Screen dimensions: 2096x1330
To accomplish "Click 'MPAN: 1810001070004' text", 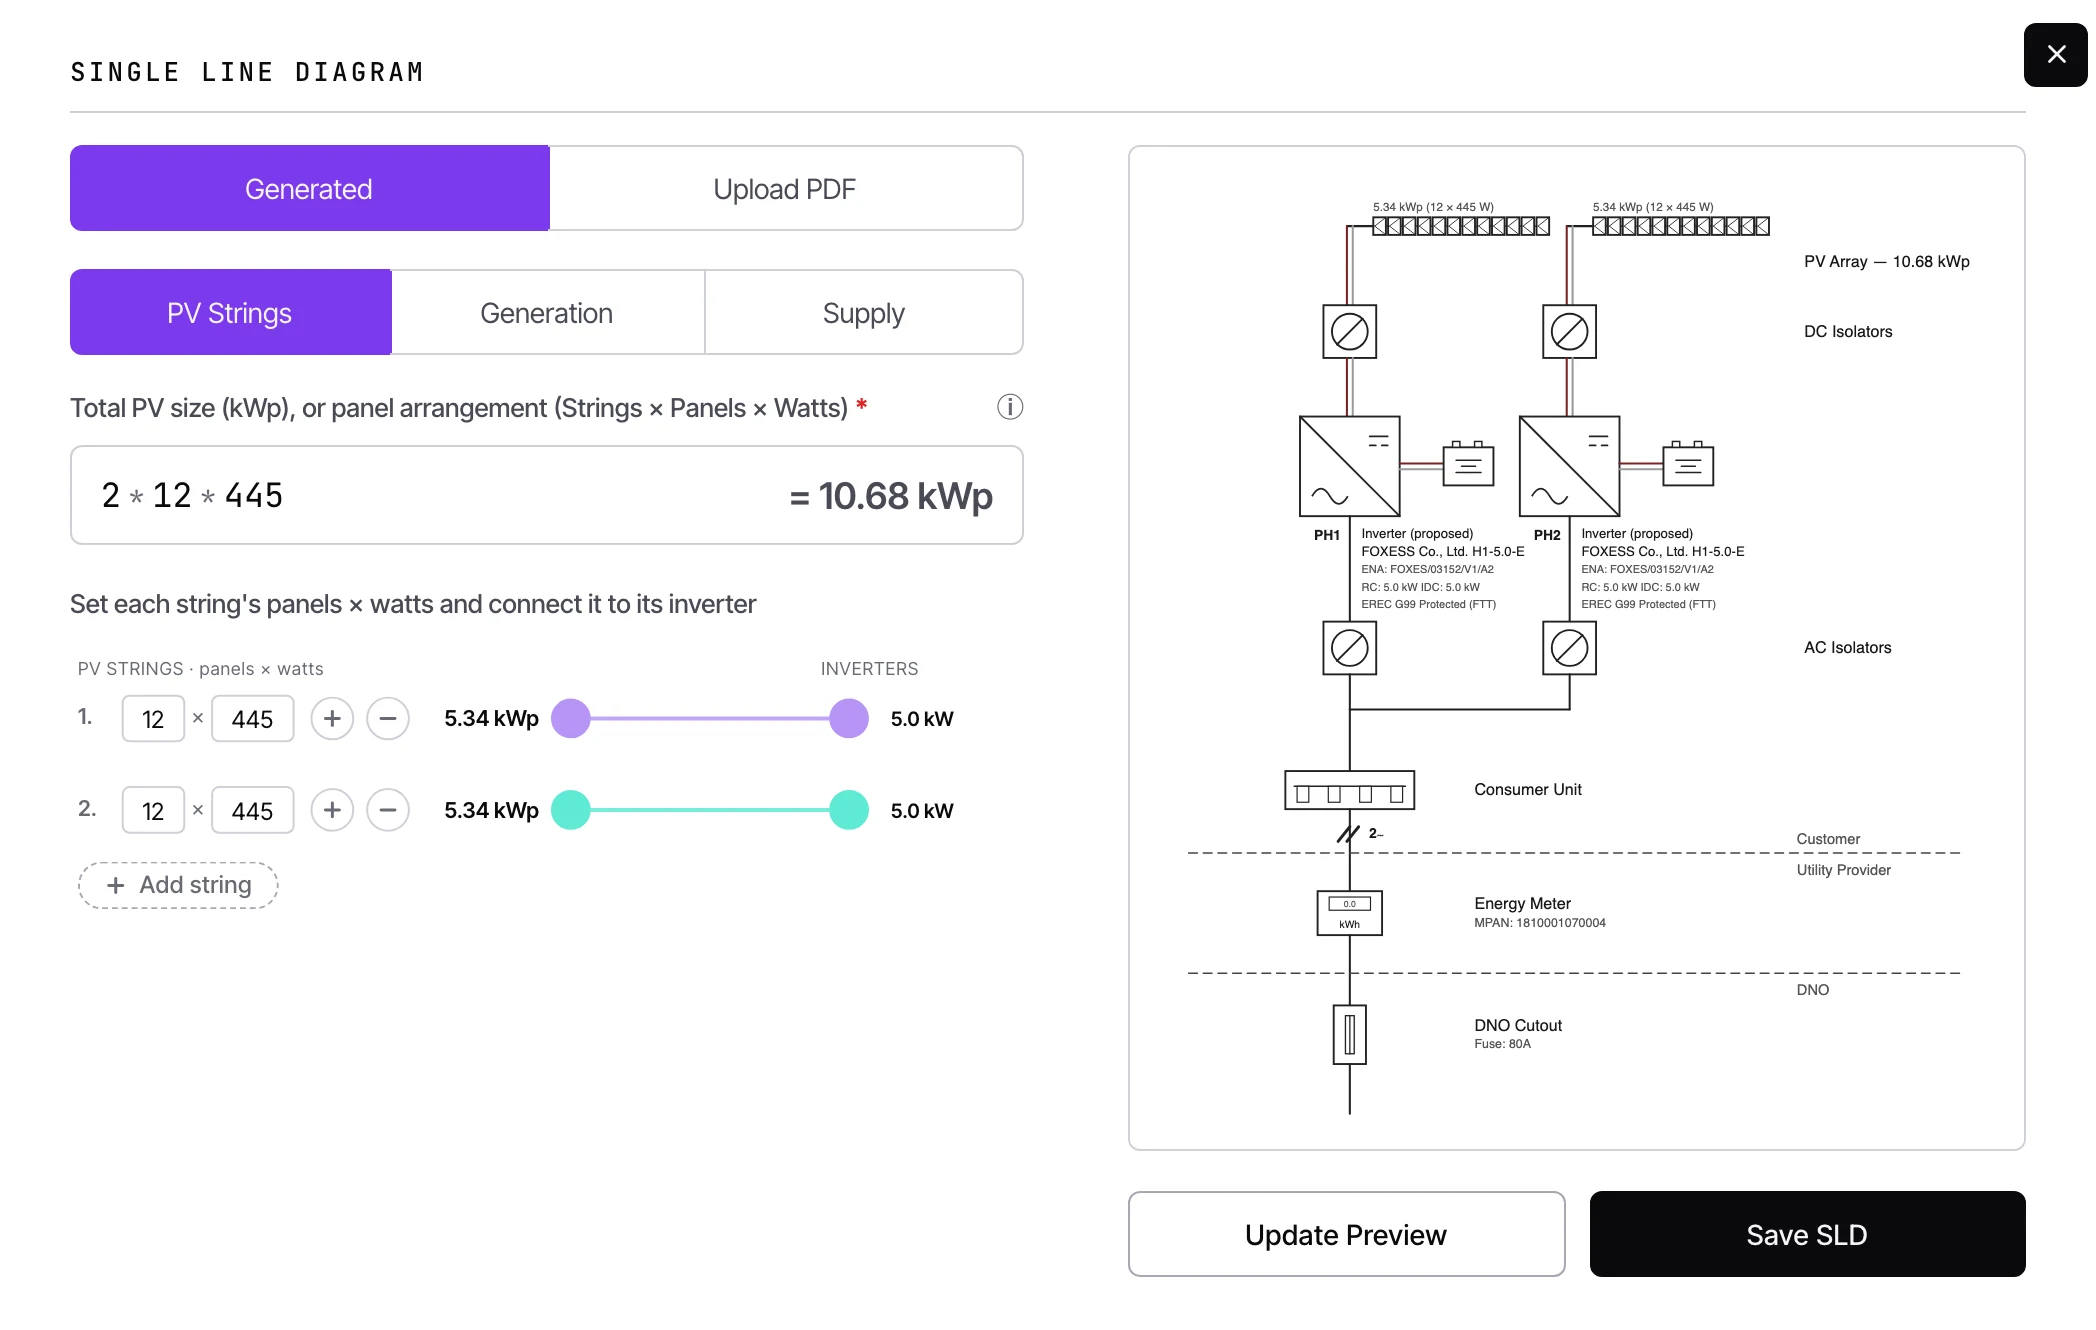I will coord(1540,923).
